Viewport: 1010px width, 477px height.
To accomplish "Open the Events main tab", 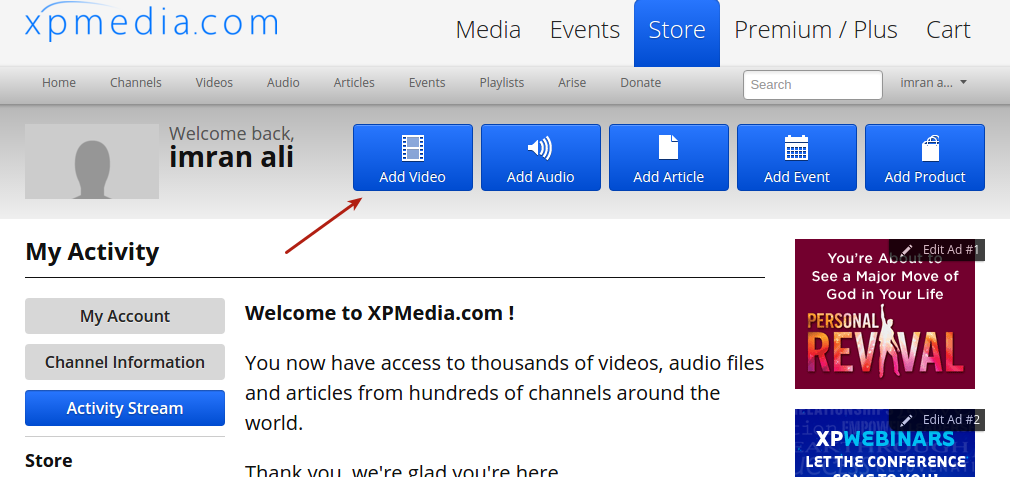I will [x=585, y=30].
